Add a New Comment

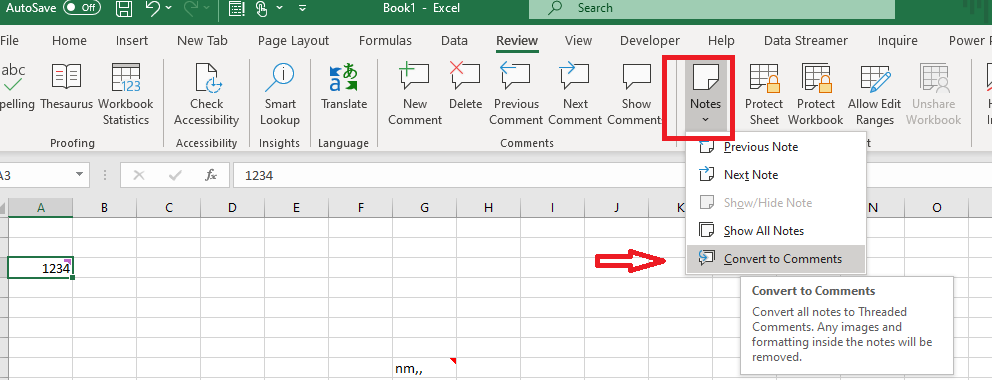[414, 94]
